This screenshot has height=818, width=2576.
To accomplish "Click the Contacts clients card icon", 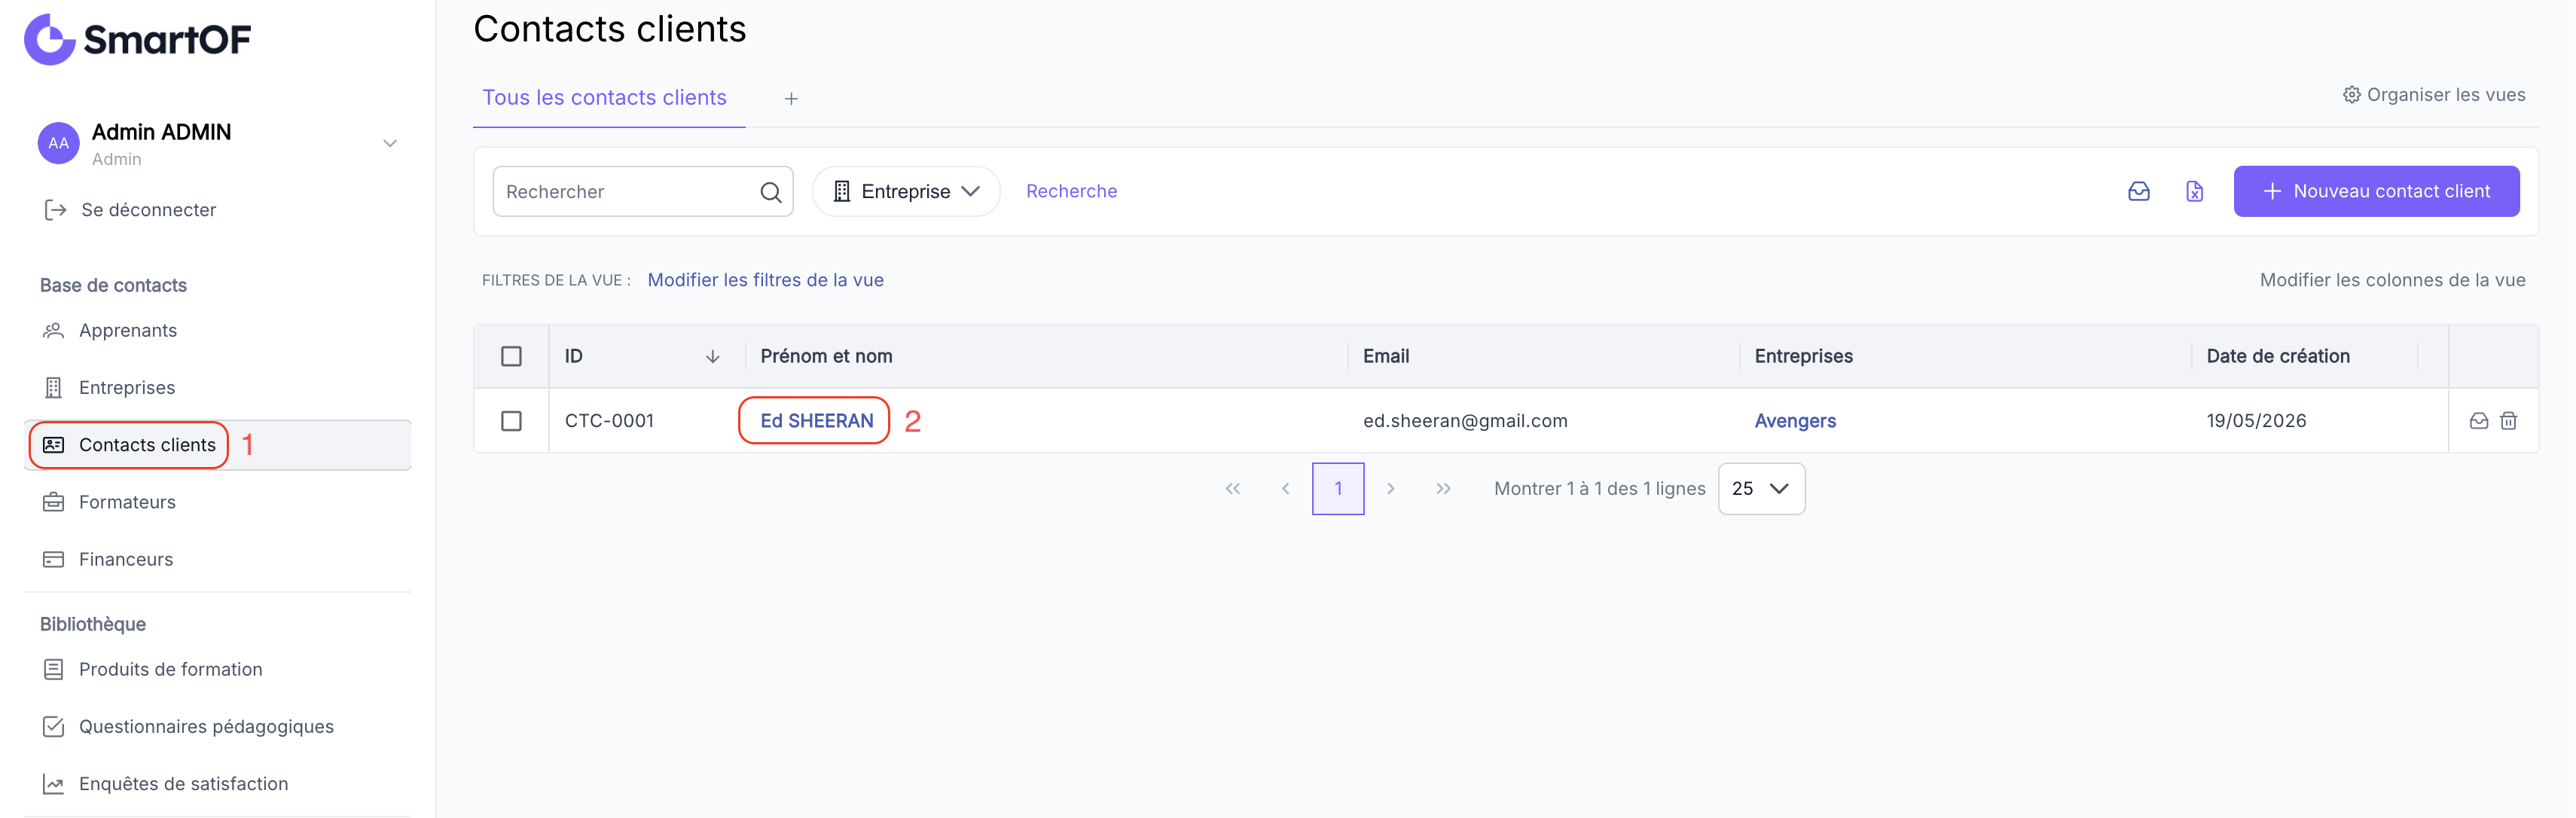I will 53,445.
